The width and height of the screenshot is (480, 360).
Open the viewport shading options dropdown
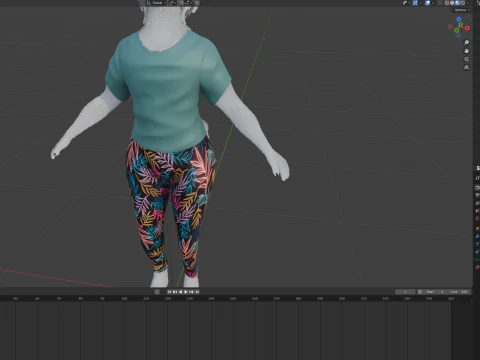[468, 3]
